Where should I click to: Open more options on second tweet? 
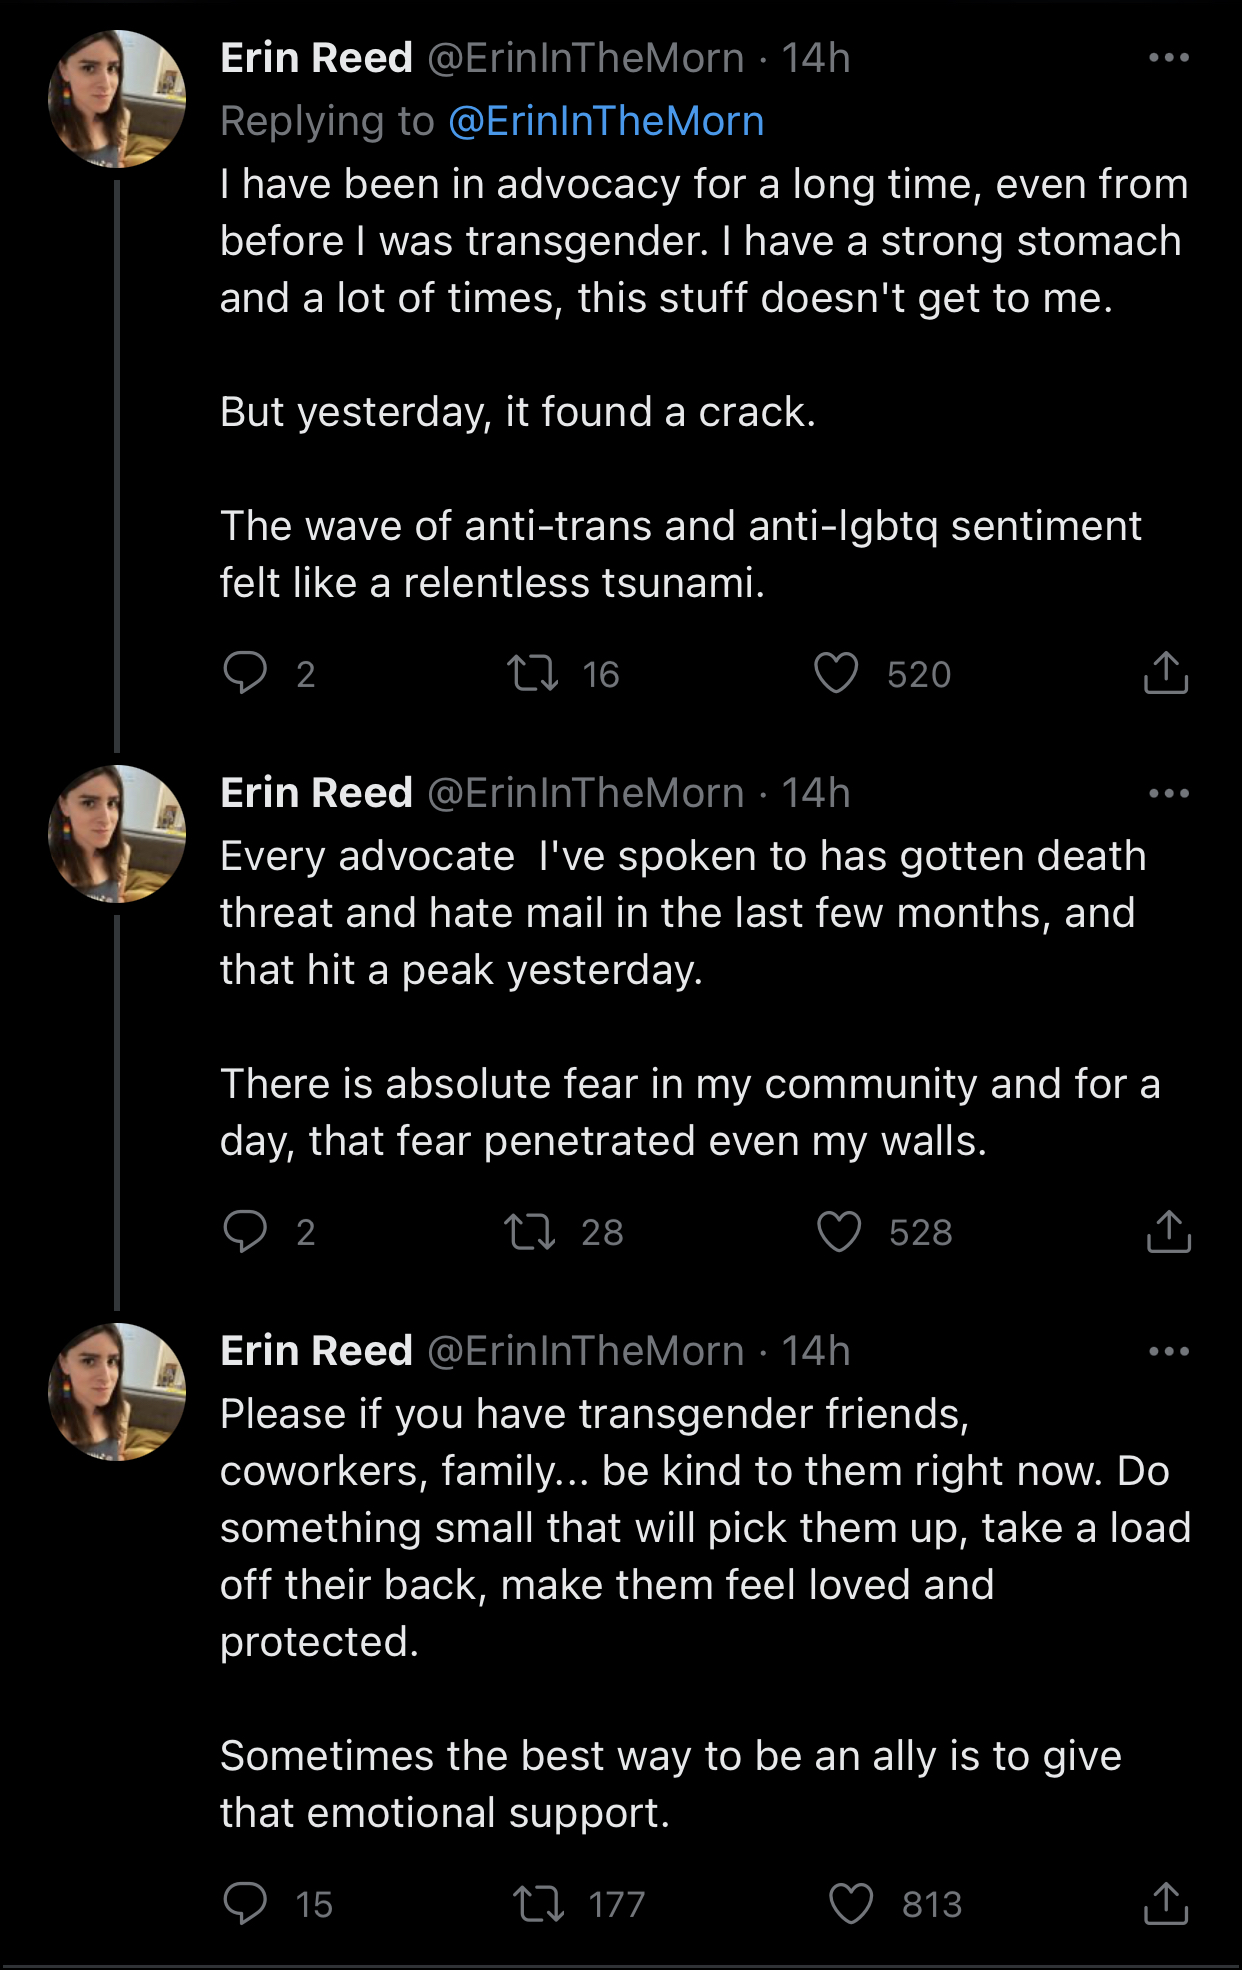pyautogui.click(x=1168, y=794)
